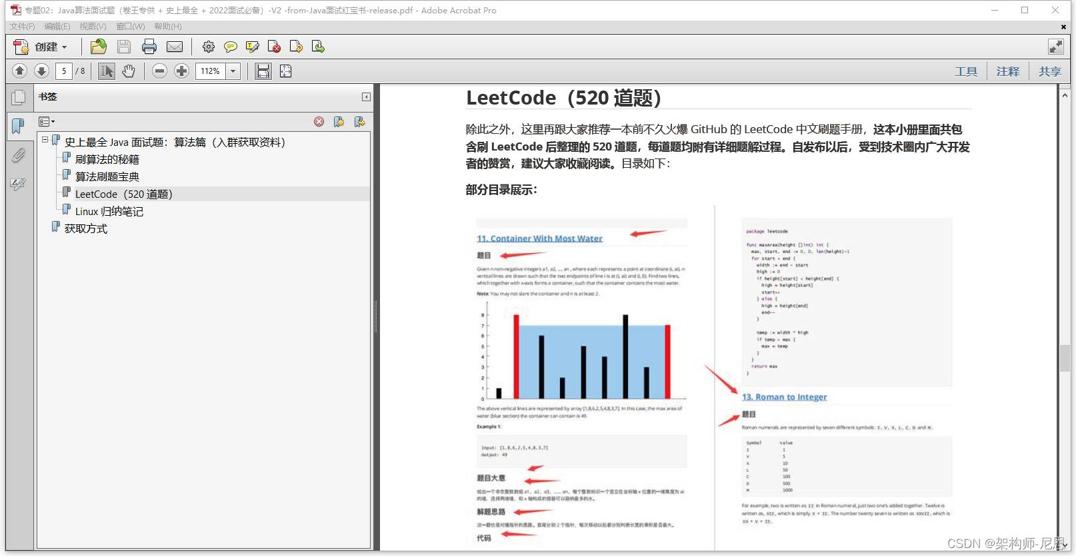Click the 题目大意 heading in the page
This screenshot has width=1076, height=556.
click(491, 478)
